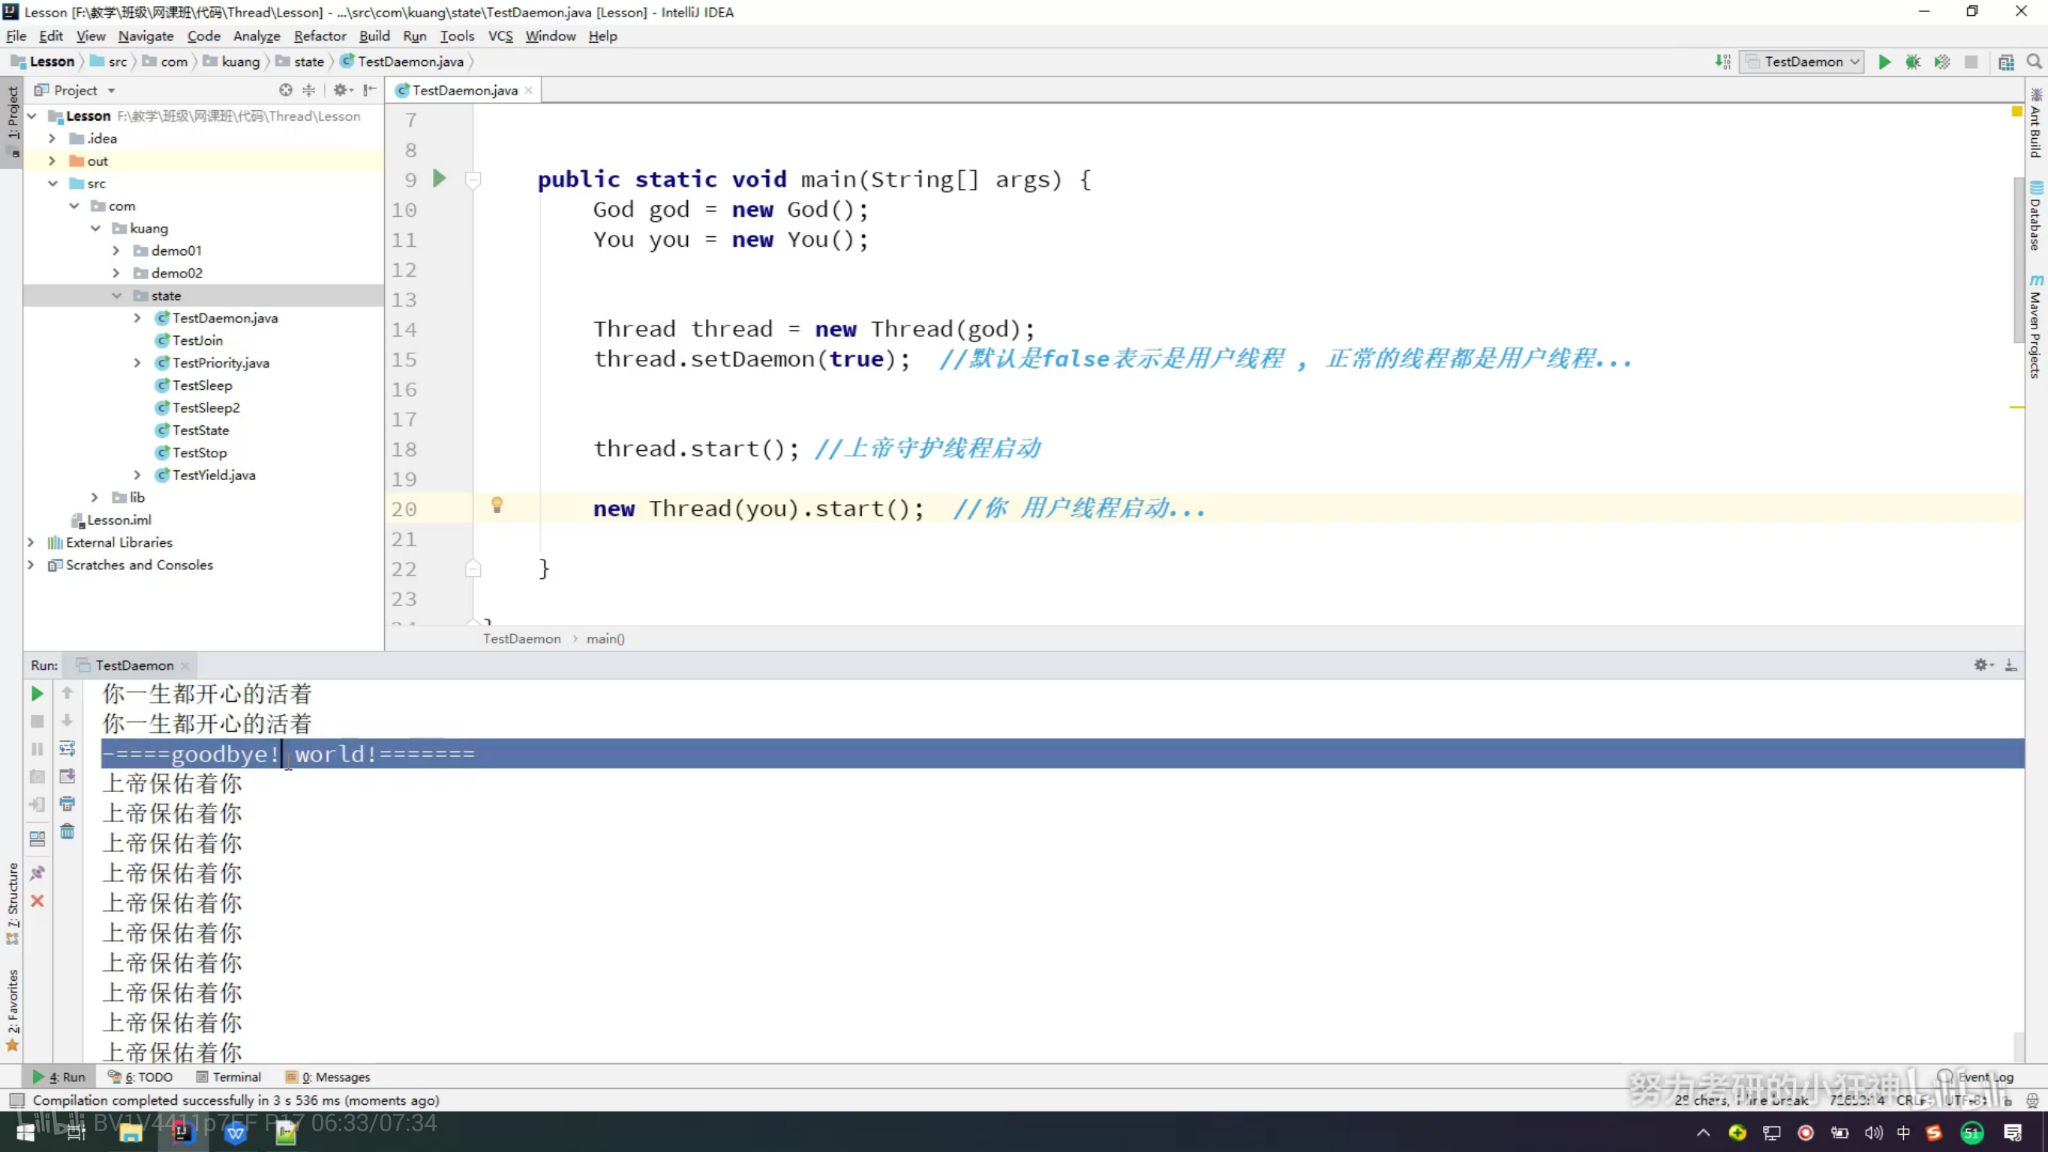Collapse the Lesson root node
The image size is (2048, 1152).
pos(32,116)
